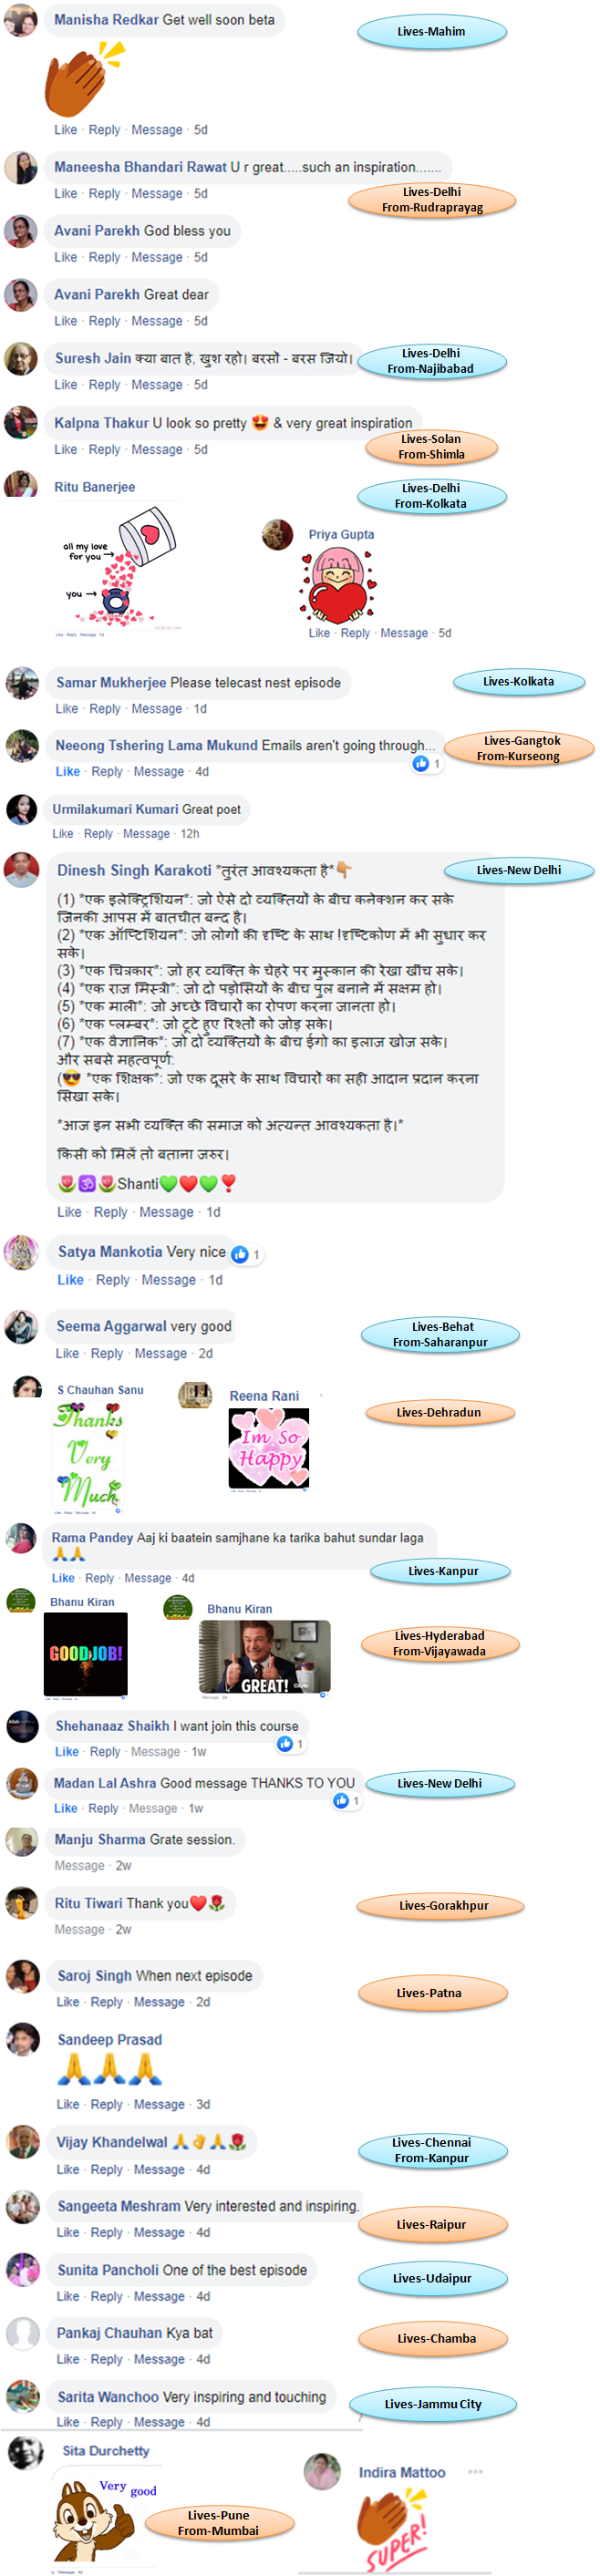The width and height of the screenshot is (600, 2576).
Task: Click the Lives-Mahim location label
Action: [x=431, y=31]
